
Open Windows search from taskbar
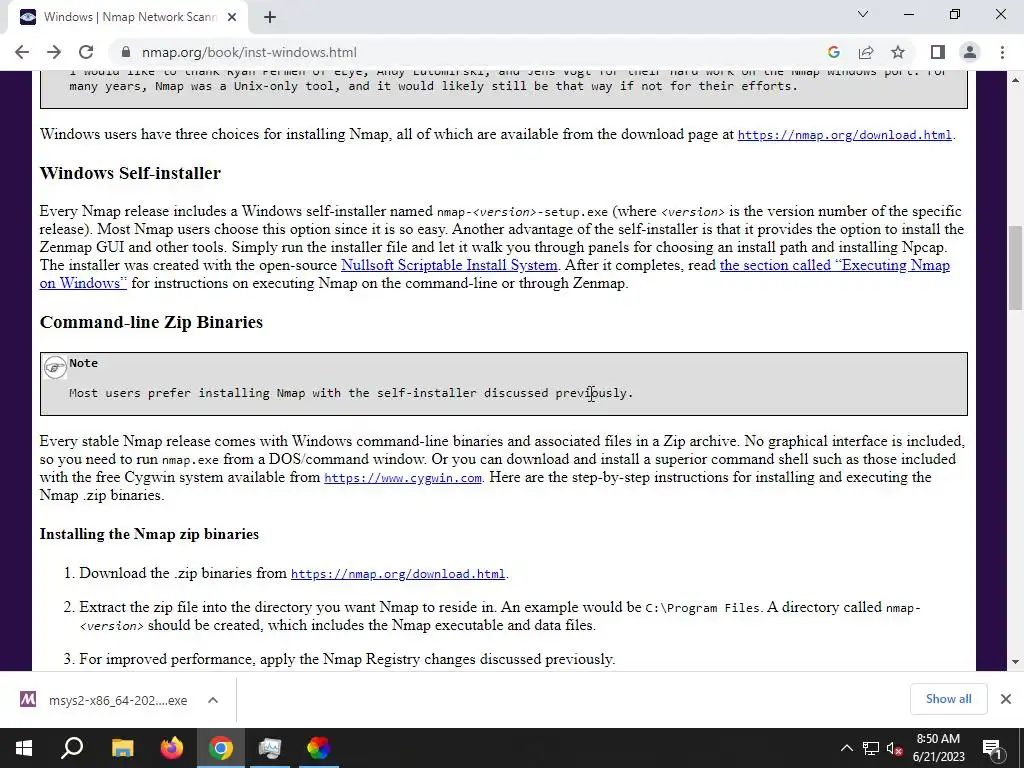72,748
